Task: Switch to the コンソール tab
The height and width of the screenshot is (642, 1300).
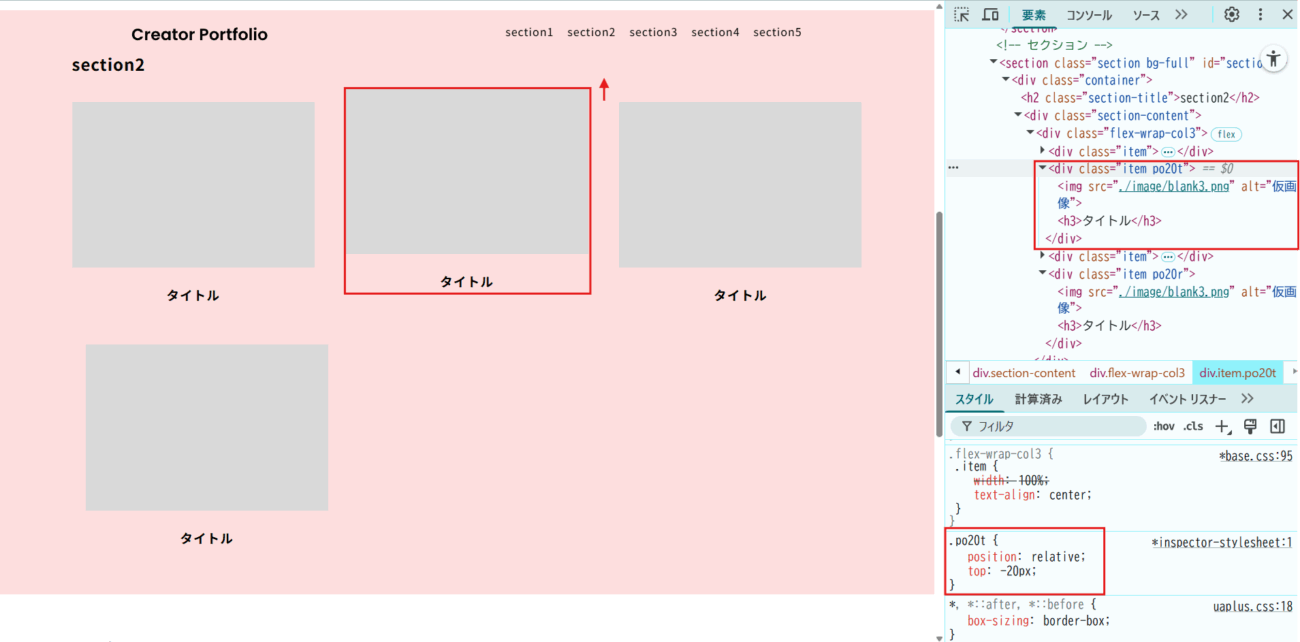Action: tap(1089, 15)
